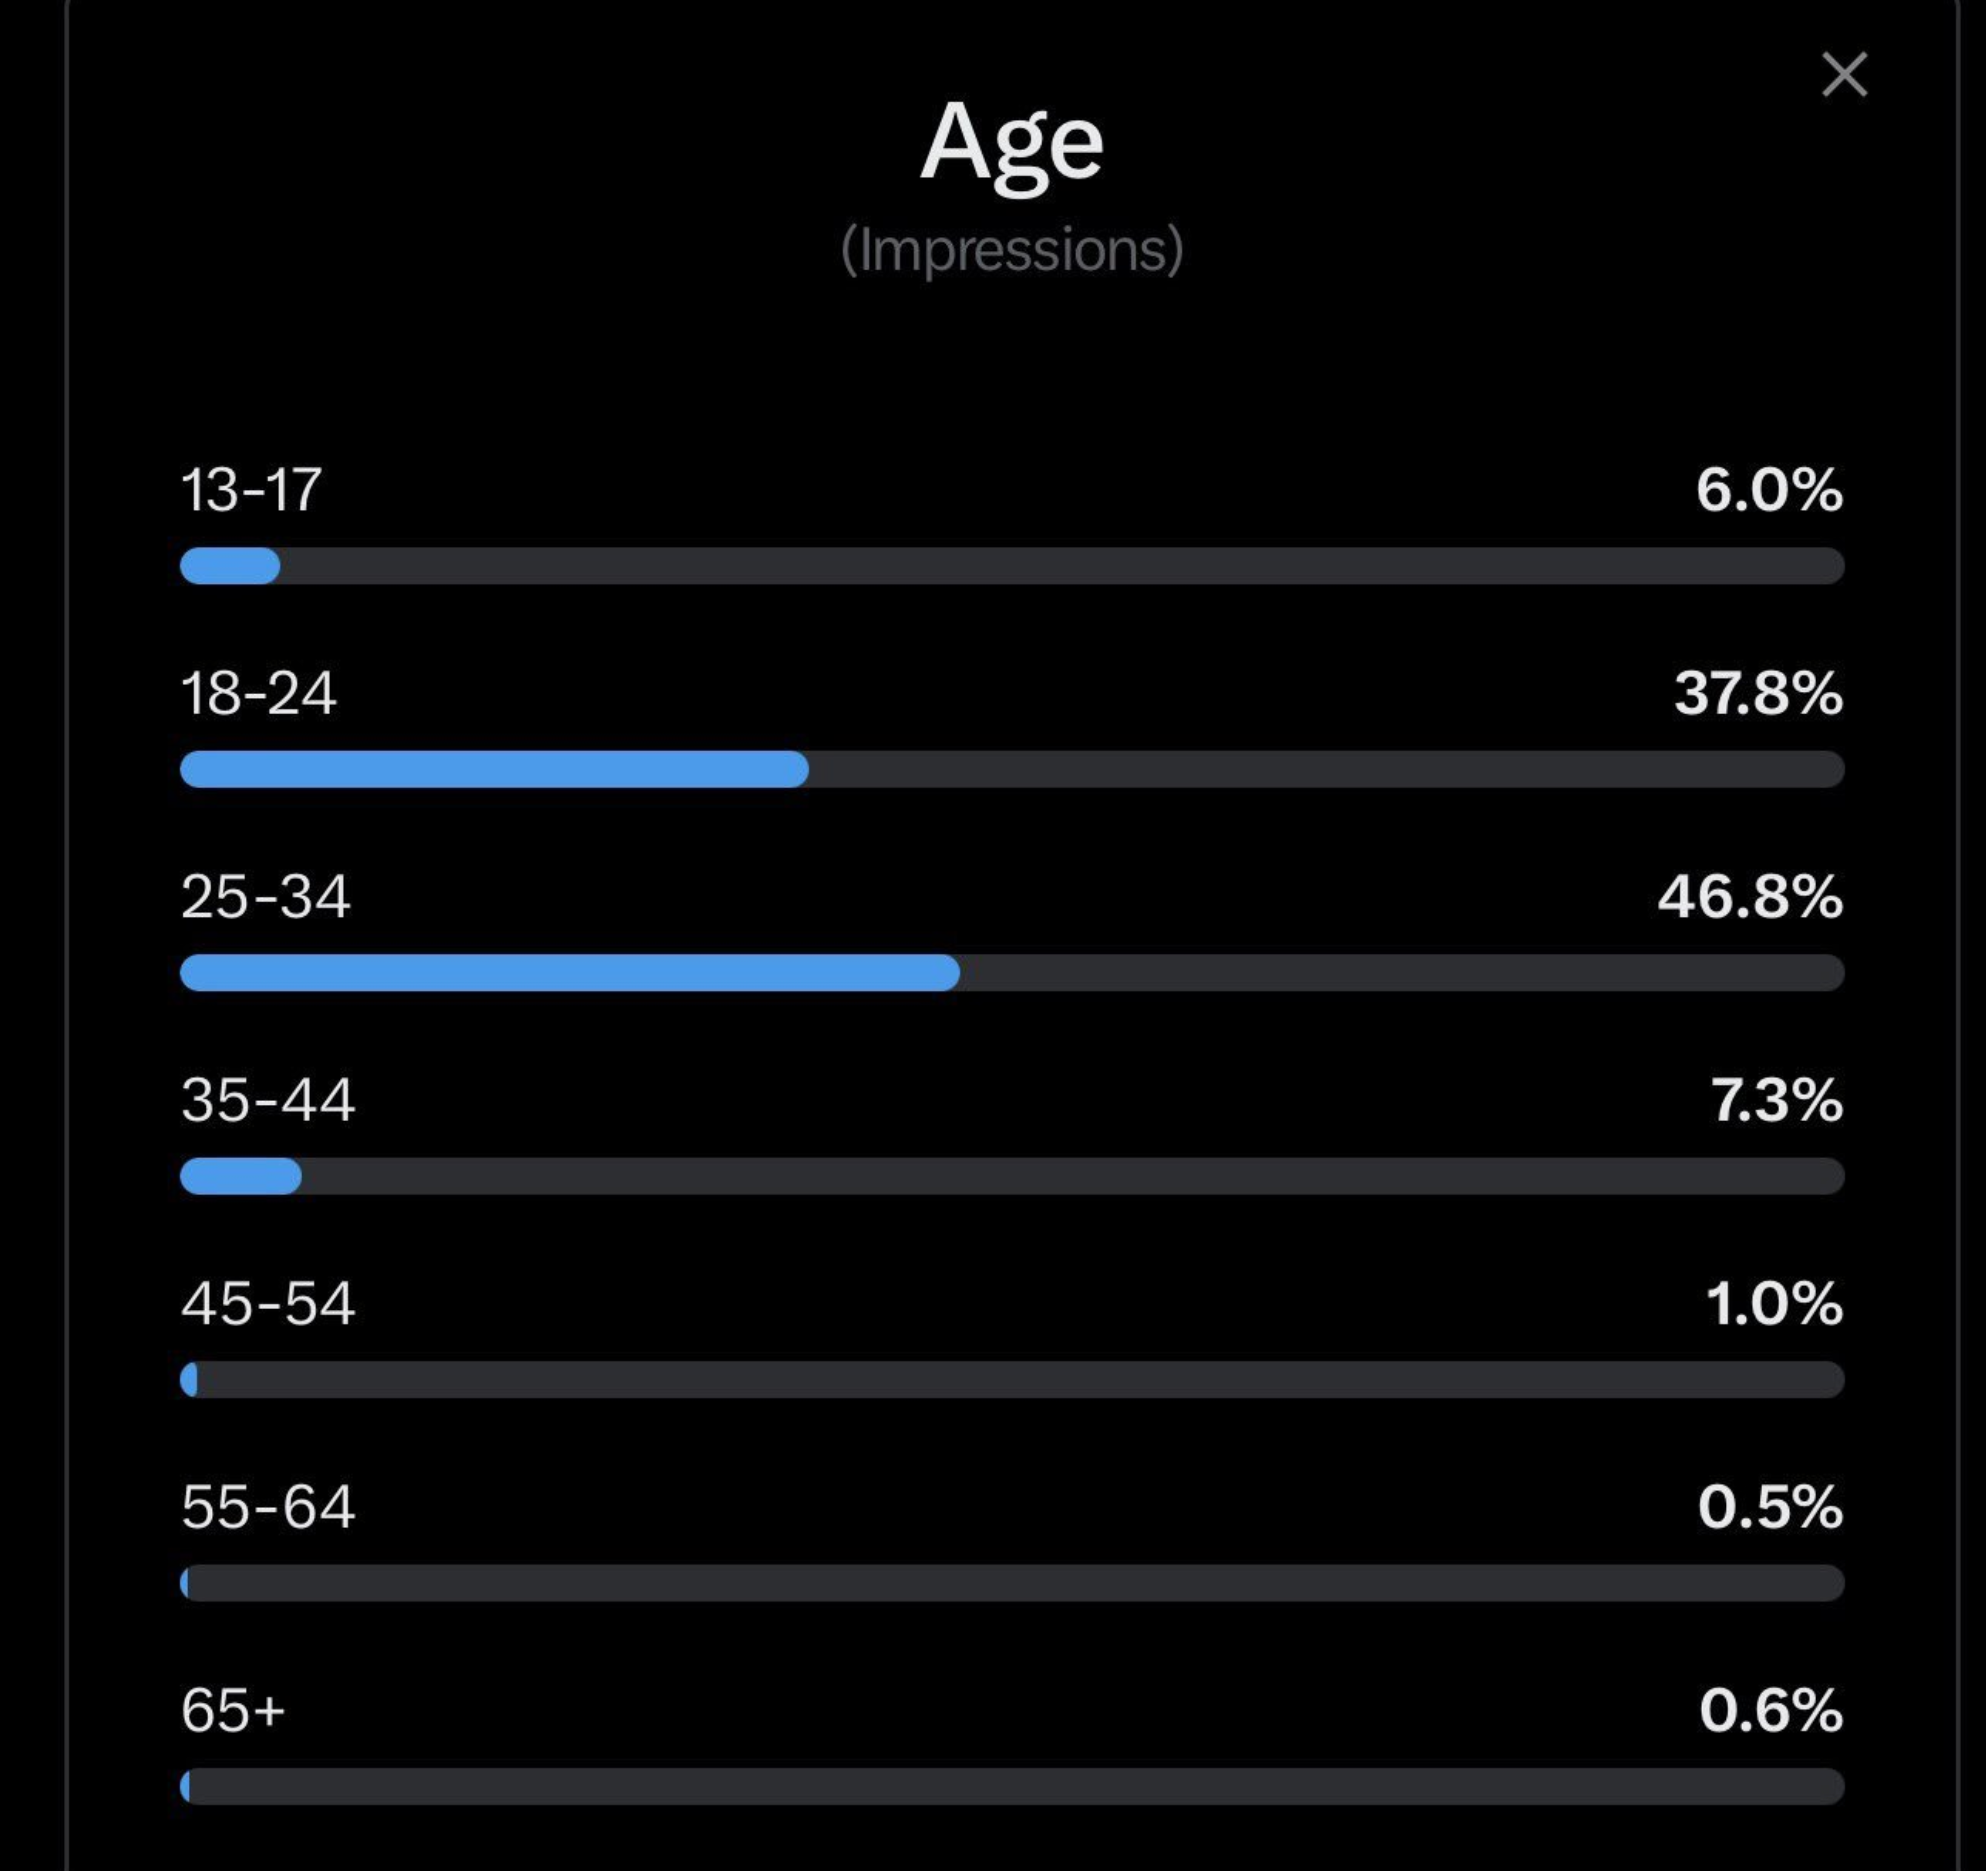Click the 6.0% percentage value
This screenshot has height=1871, width=1986.
[1768, 490]
